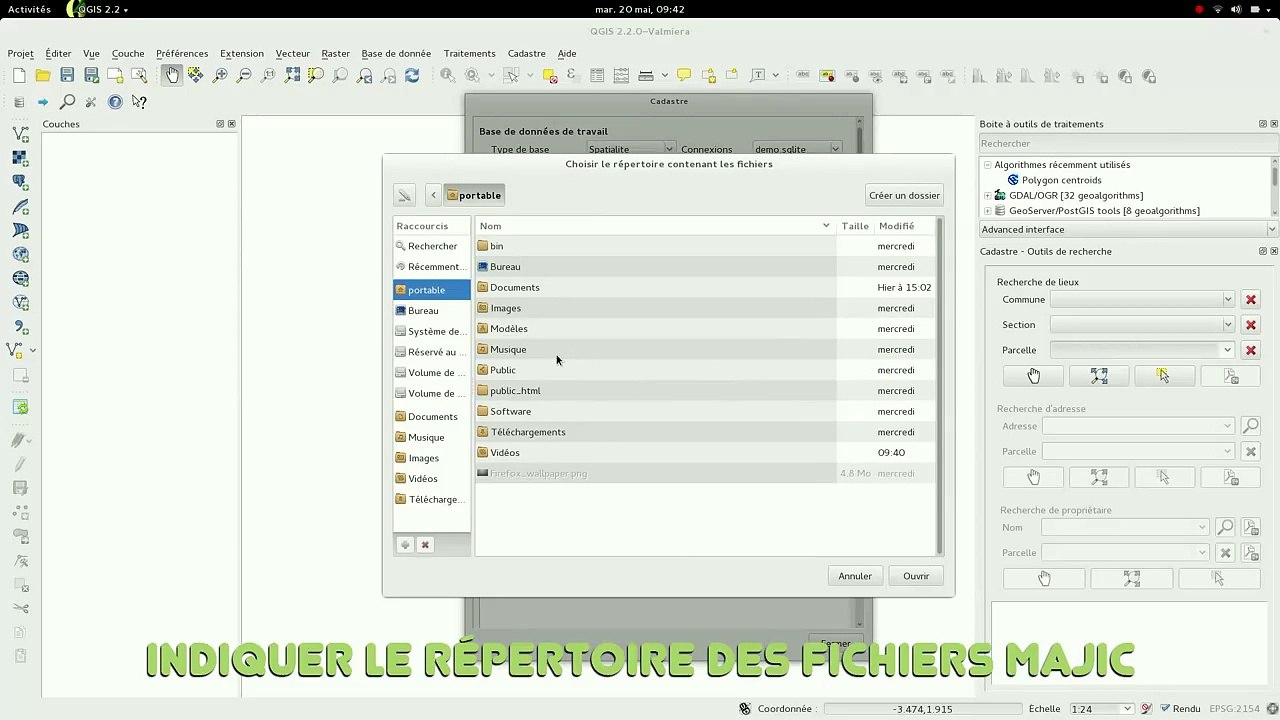Click the Ouvrir button in file dialog
The height and width of the screenshot is (720, 1280).
916,576
